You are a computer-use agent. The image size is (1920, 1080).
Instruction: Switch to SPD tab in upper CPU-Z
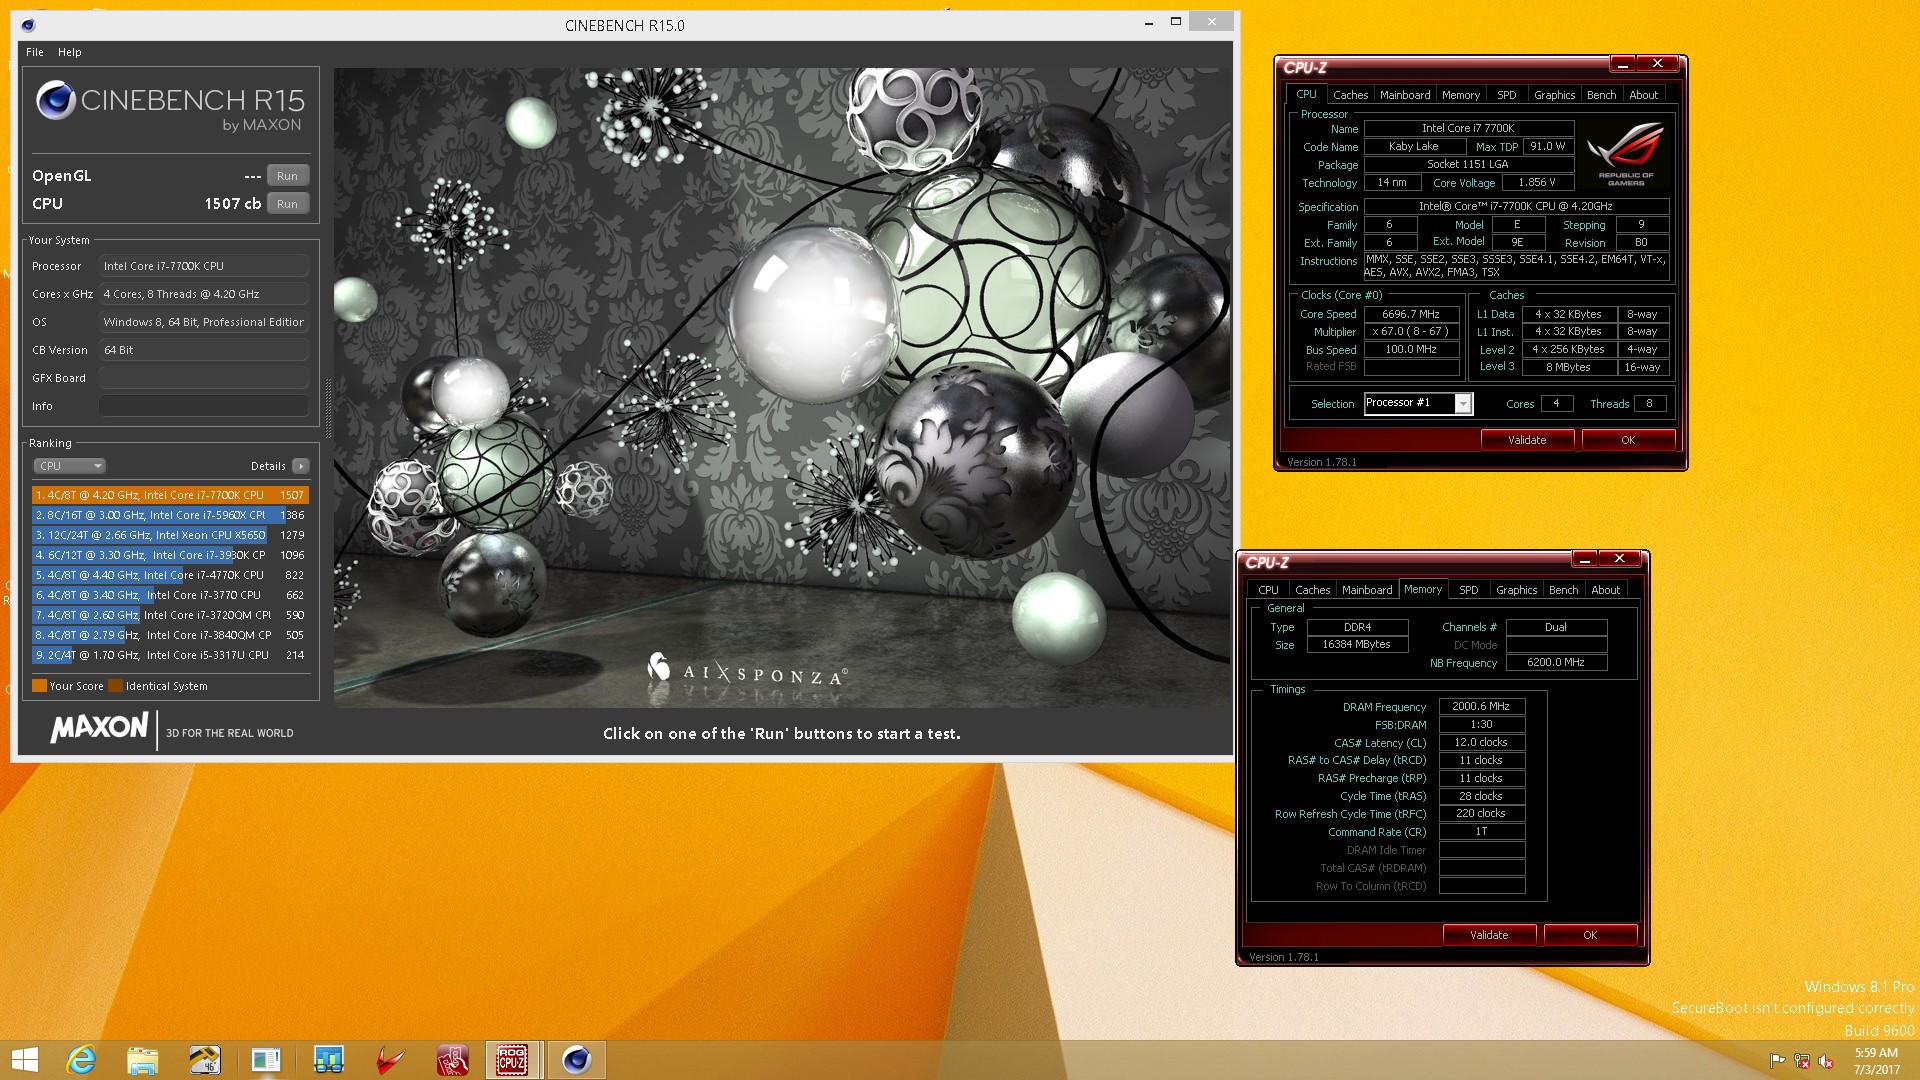pyautogui.click(x=1507, y=95)
